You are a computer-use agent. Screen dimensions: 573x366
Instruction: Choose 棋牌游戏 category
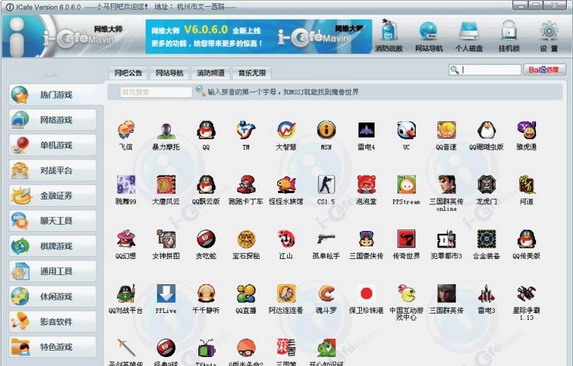(x=53, y=246)
